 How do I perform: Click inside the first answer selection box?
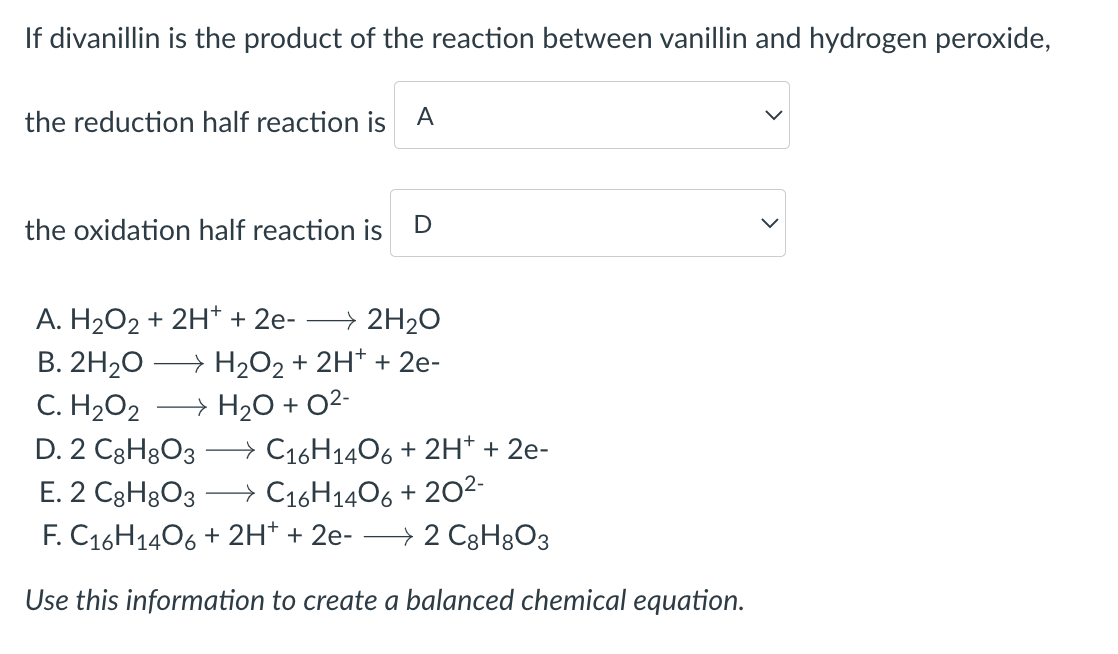592,115
